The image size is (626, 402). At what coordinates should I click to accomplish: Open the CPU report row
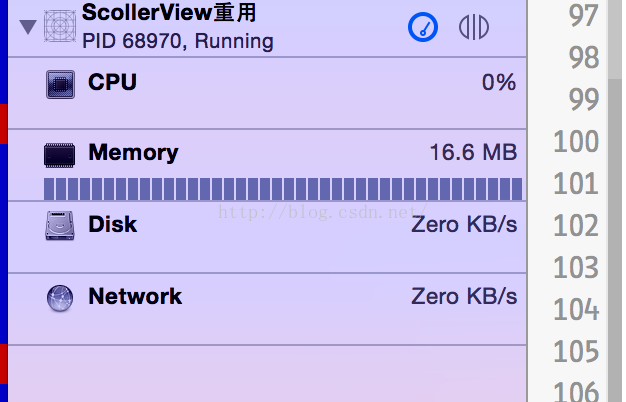coord(267,93)
